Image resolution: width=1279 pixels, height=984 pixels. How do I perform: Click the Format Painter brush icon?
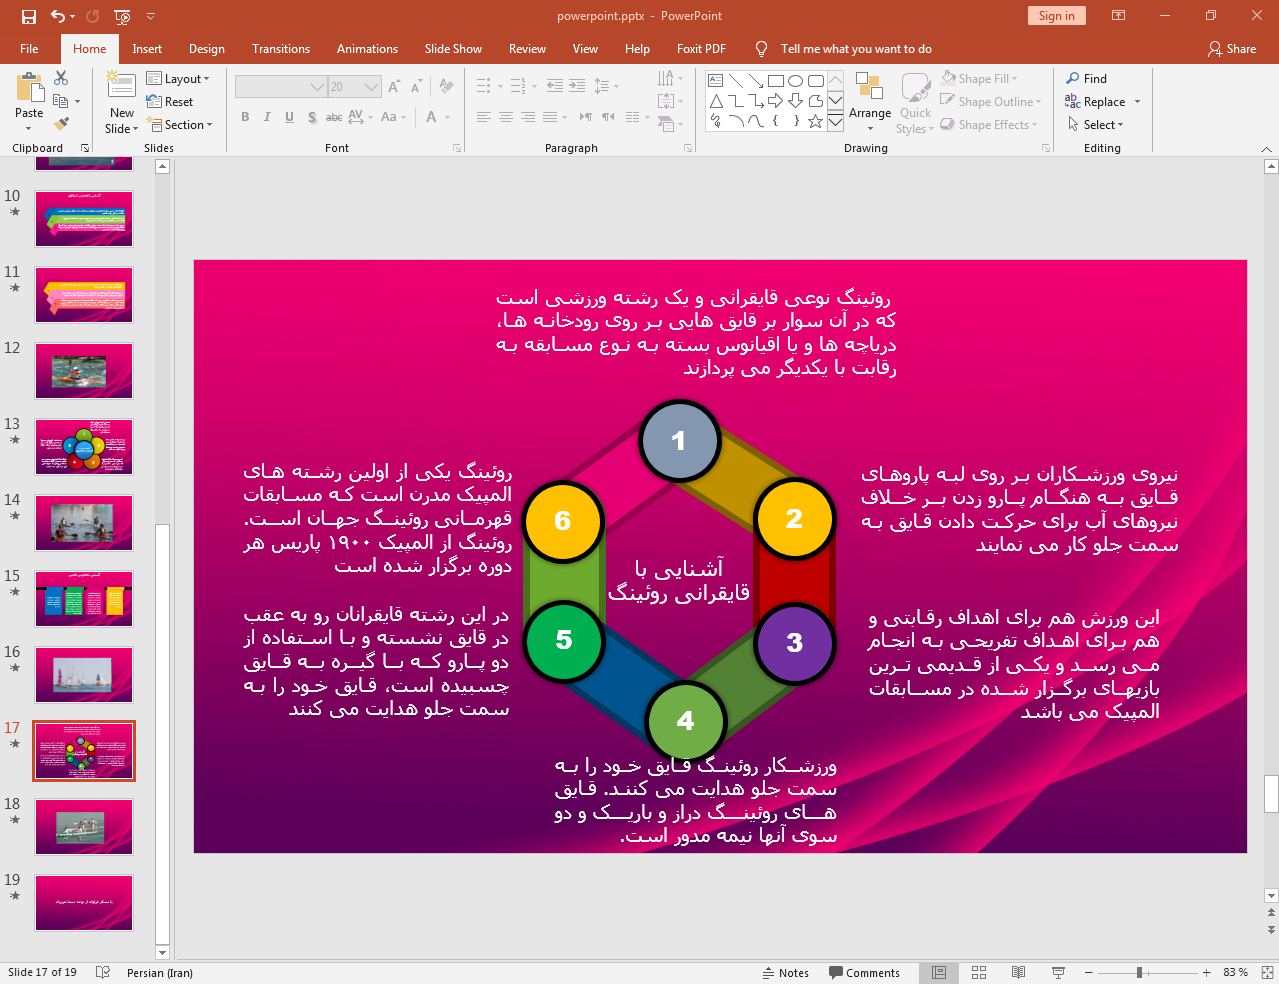(61, 124)
